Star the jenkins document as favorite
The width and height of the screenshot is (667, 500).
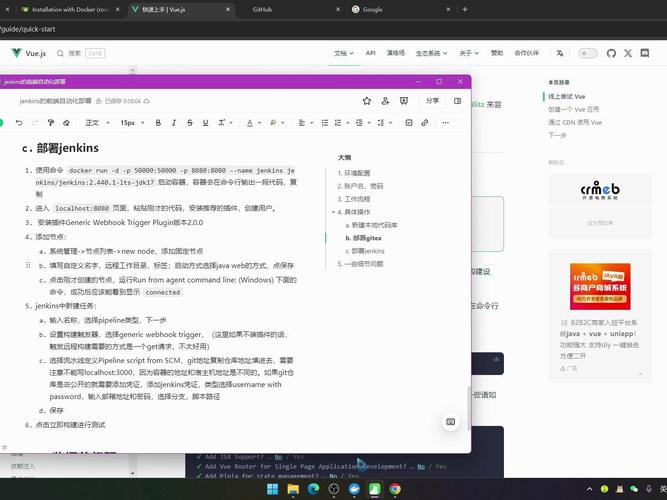367,101
